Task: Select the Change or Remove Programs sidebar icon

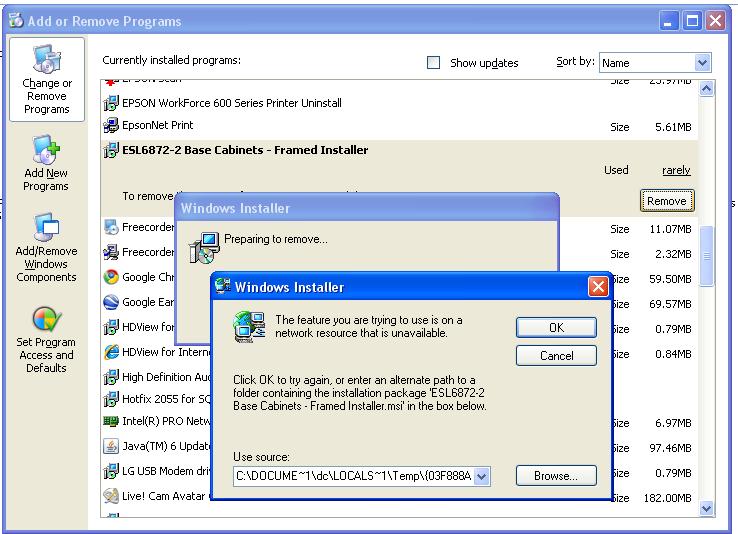Action: pos(47,60)
